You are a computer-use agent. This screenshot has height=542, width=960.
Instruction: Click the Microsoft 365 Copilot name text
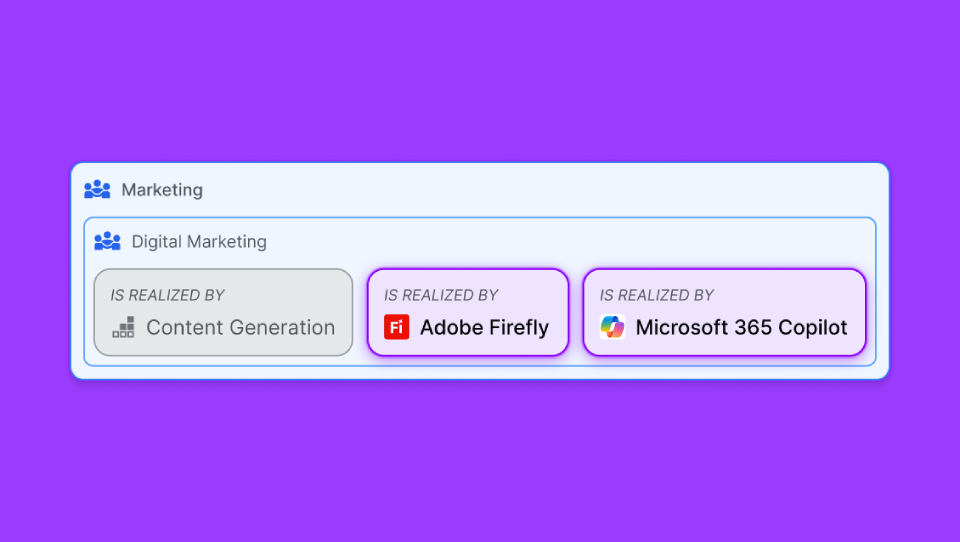741,327
